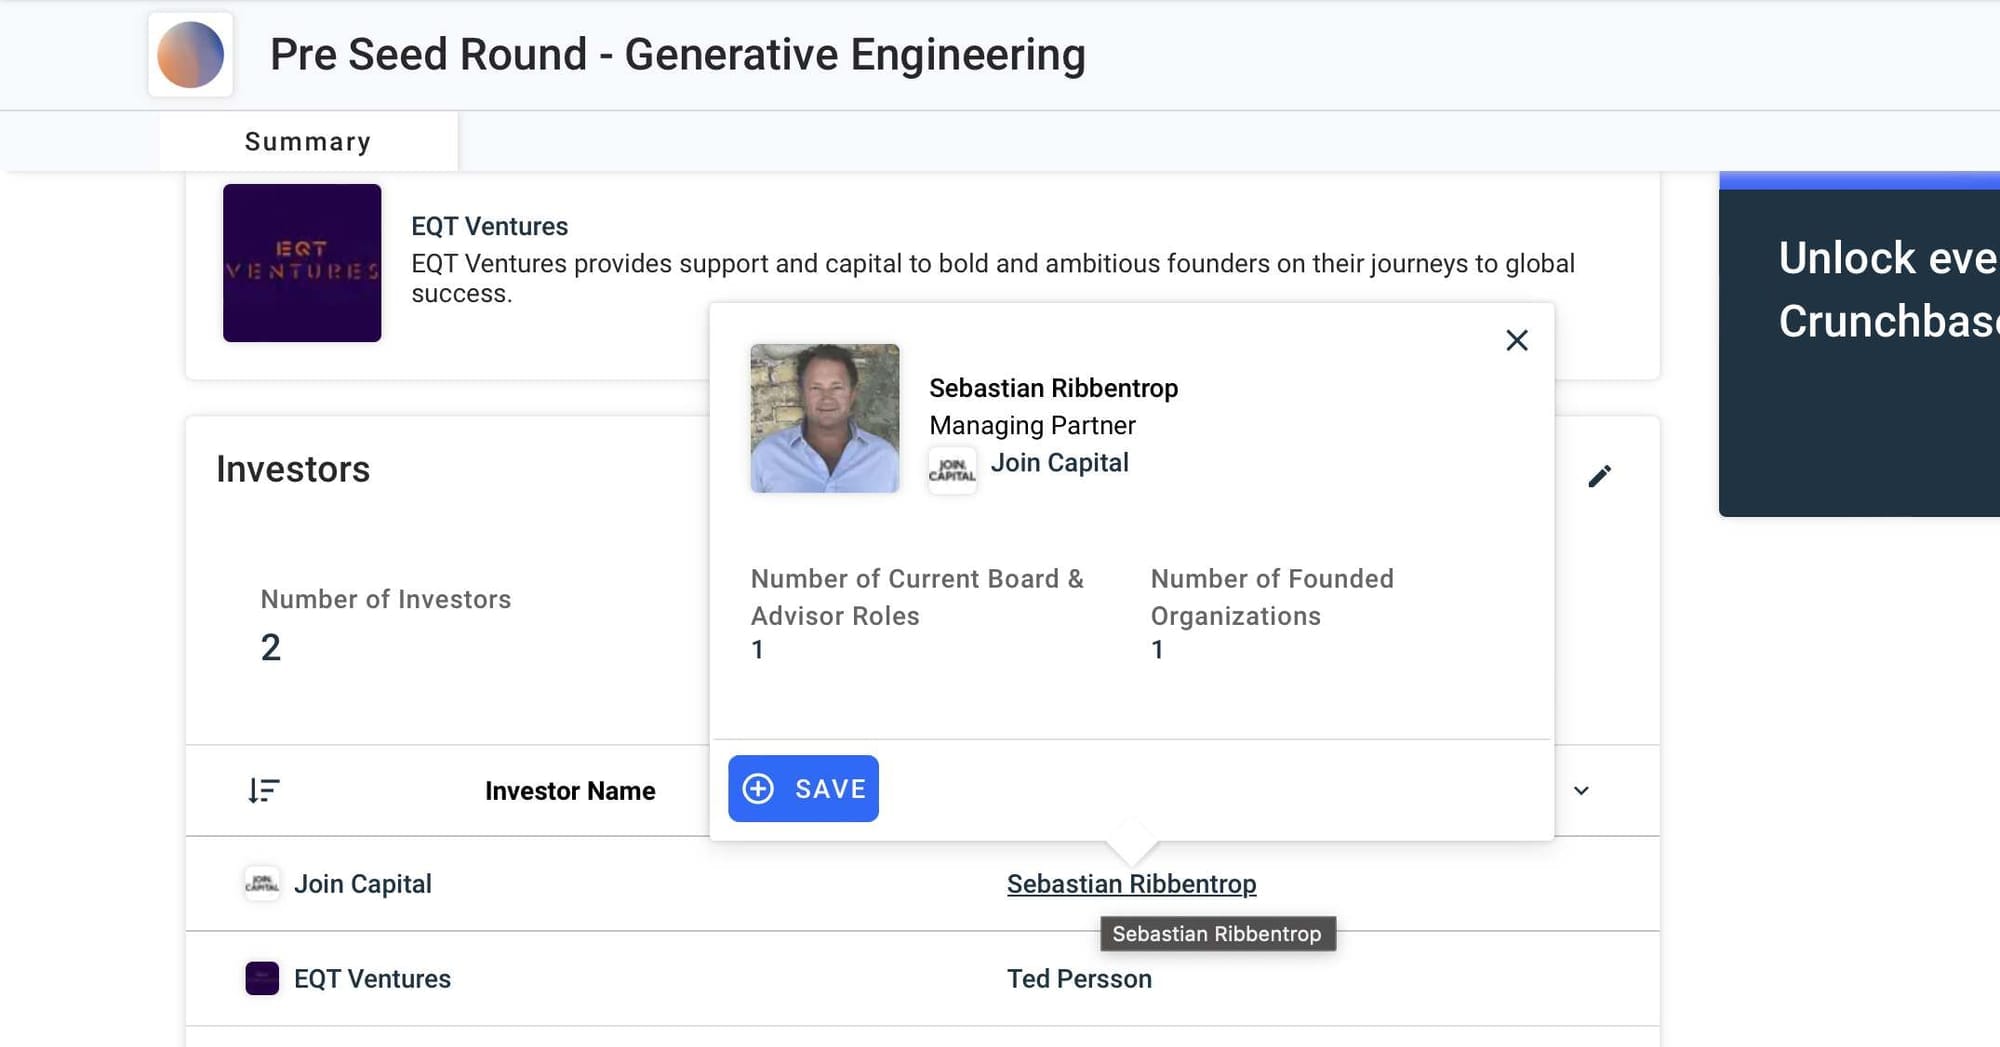This screenshot has height=1047, width=2000.
Task: Click the Join Capital logo in table row
Action: point(262,884)
